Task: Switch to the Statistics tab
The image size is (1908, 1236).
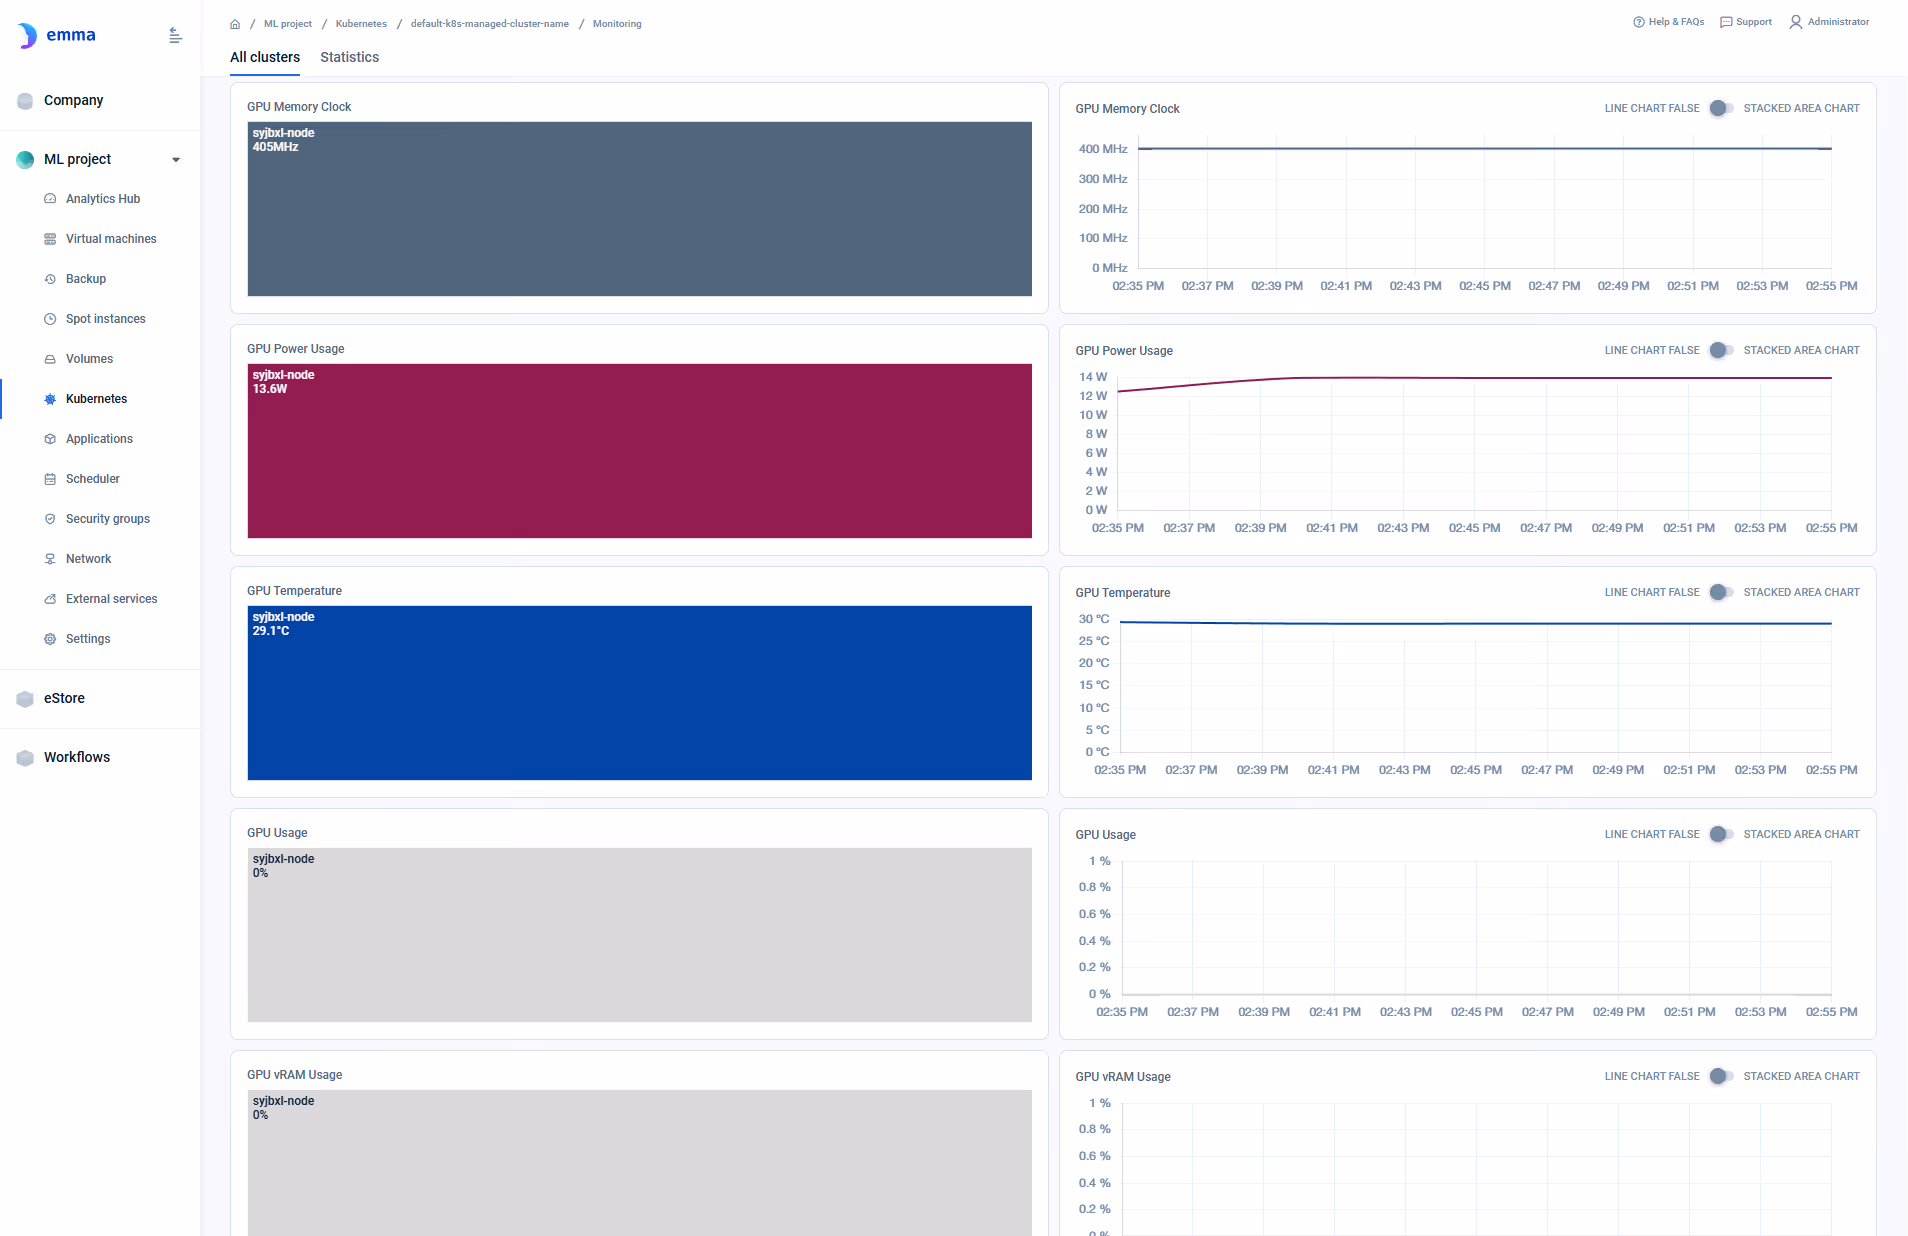Action: tap(349, 57)
